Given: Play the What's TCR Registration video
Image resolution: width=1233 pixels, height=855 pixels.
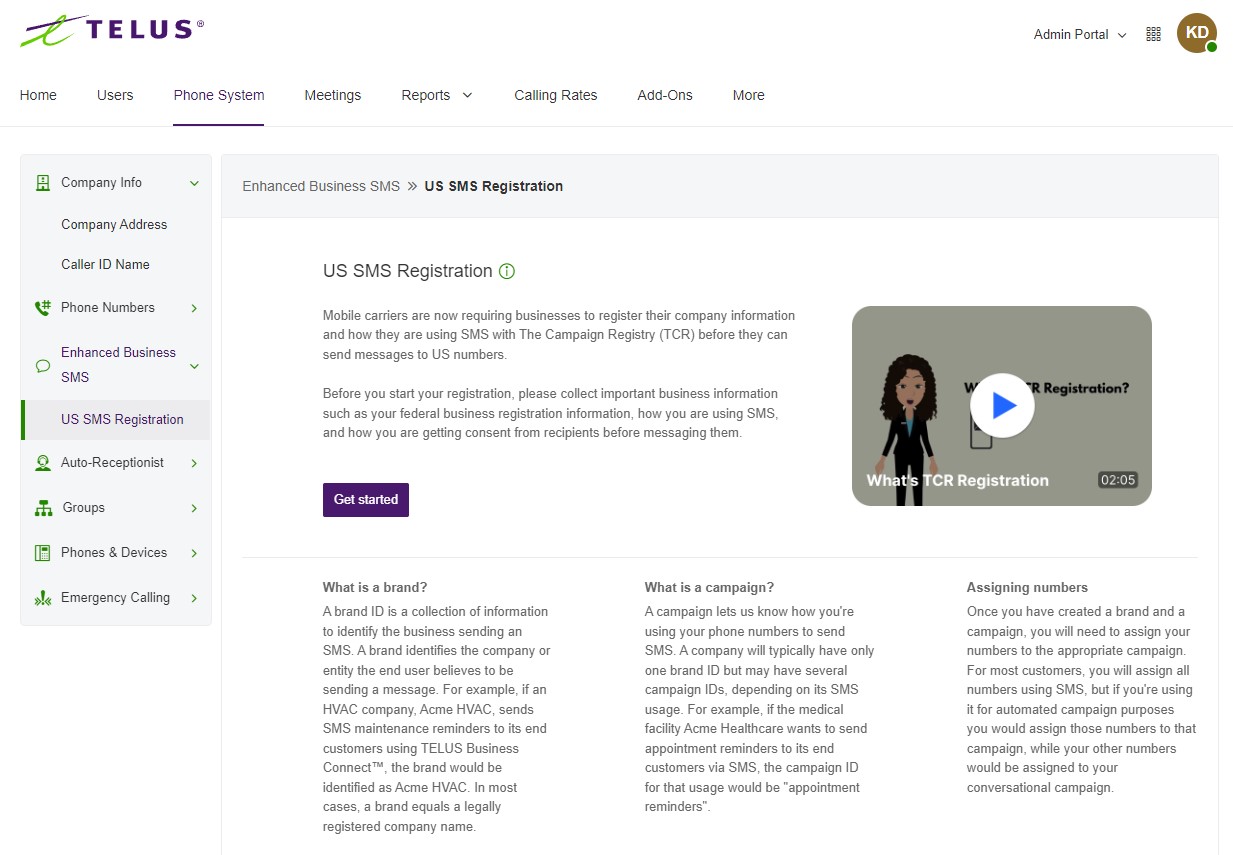Looking at the screenshot, I should coord(1002,405).
